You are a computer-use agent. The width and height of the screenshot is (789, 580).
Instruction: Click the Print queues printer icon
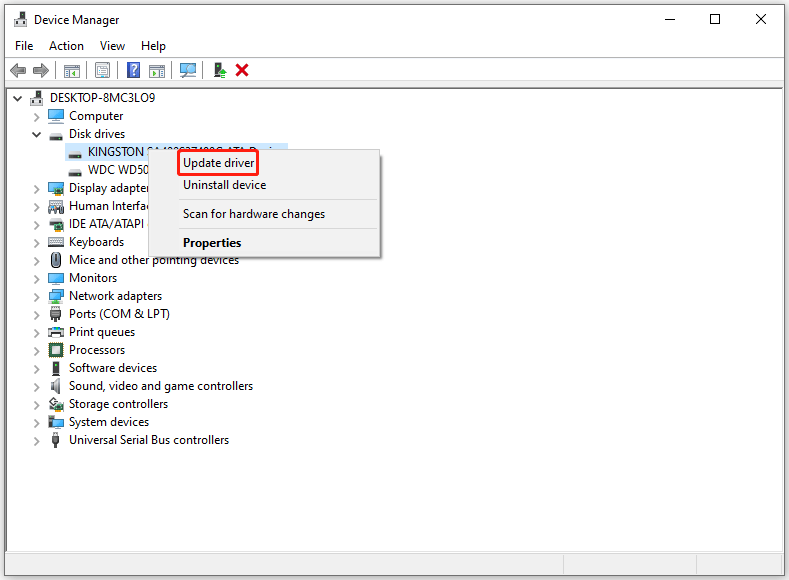(x=56, y=332)
